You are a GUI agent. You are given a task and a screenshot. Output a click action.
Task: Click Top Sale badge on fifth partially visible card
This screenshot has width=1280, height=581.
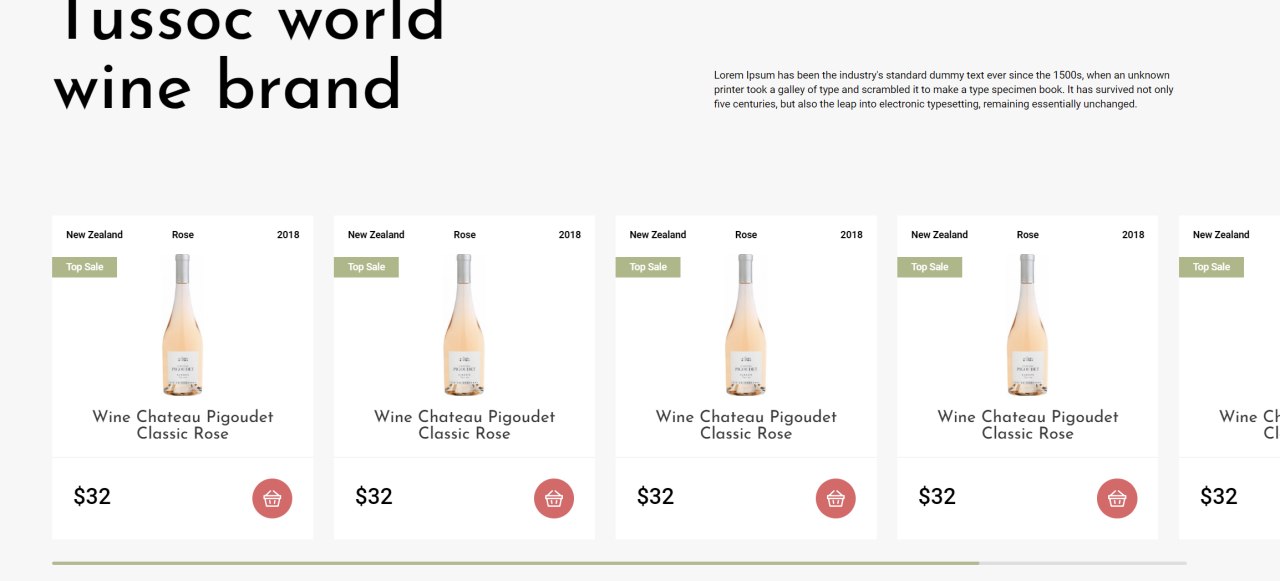[1211, 267]
